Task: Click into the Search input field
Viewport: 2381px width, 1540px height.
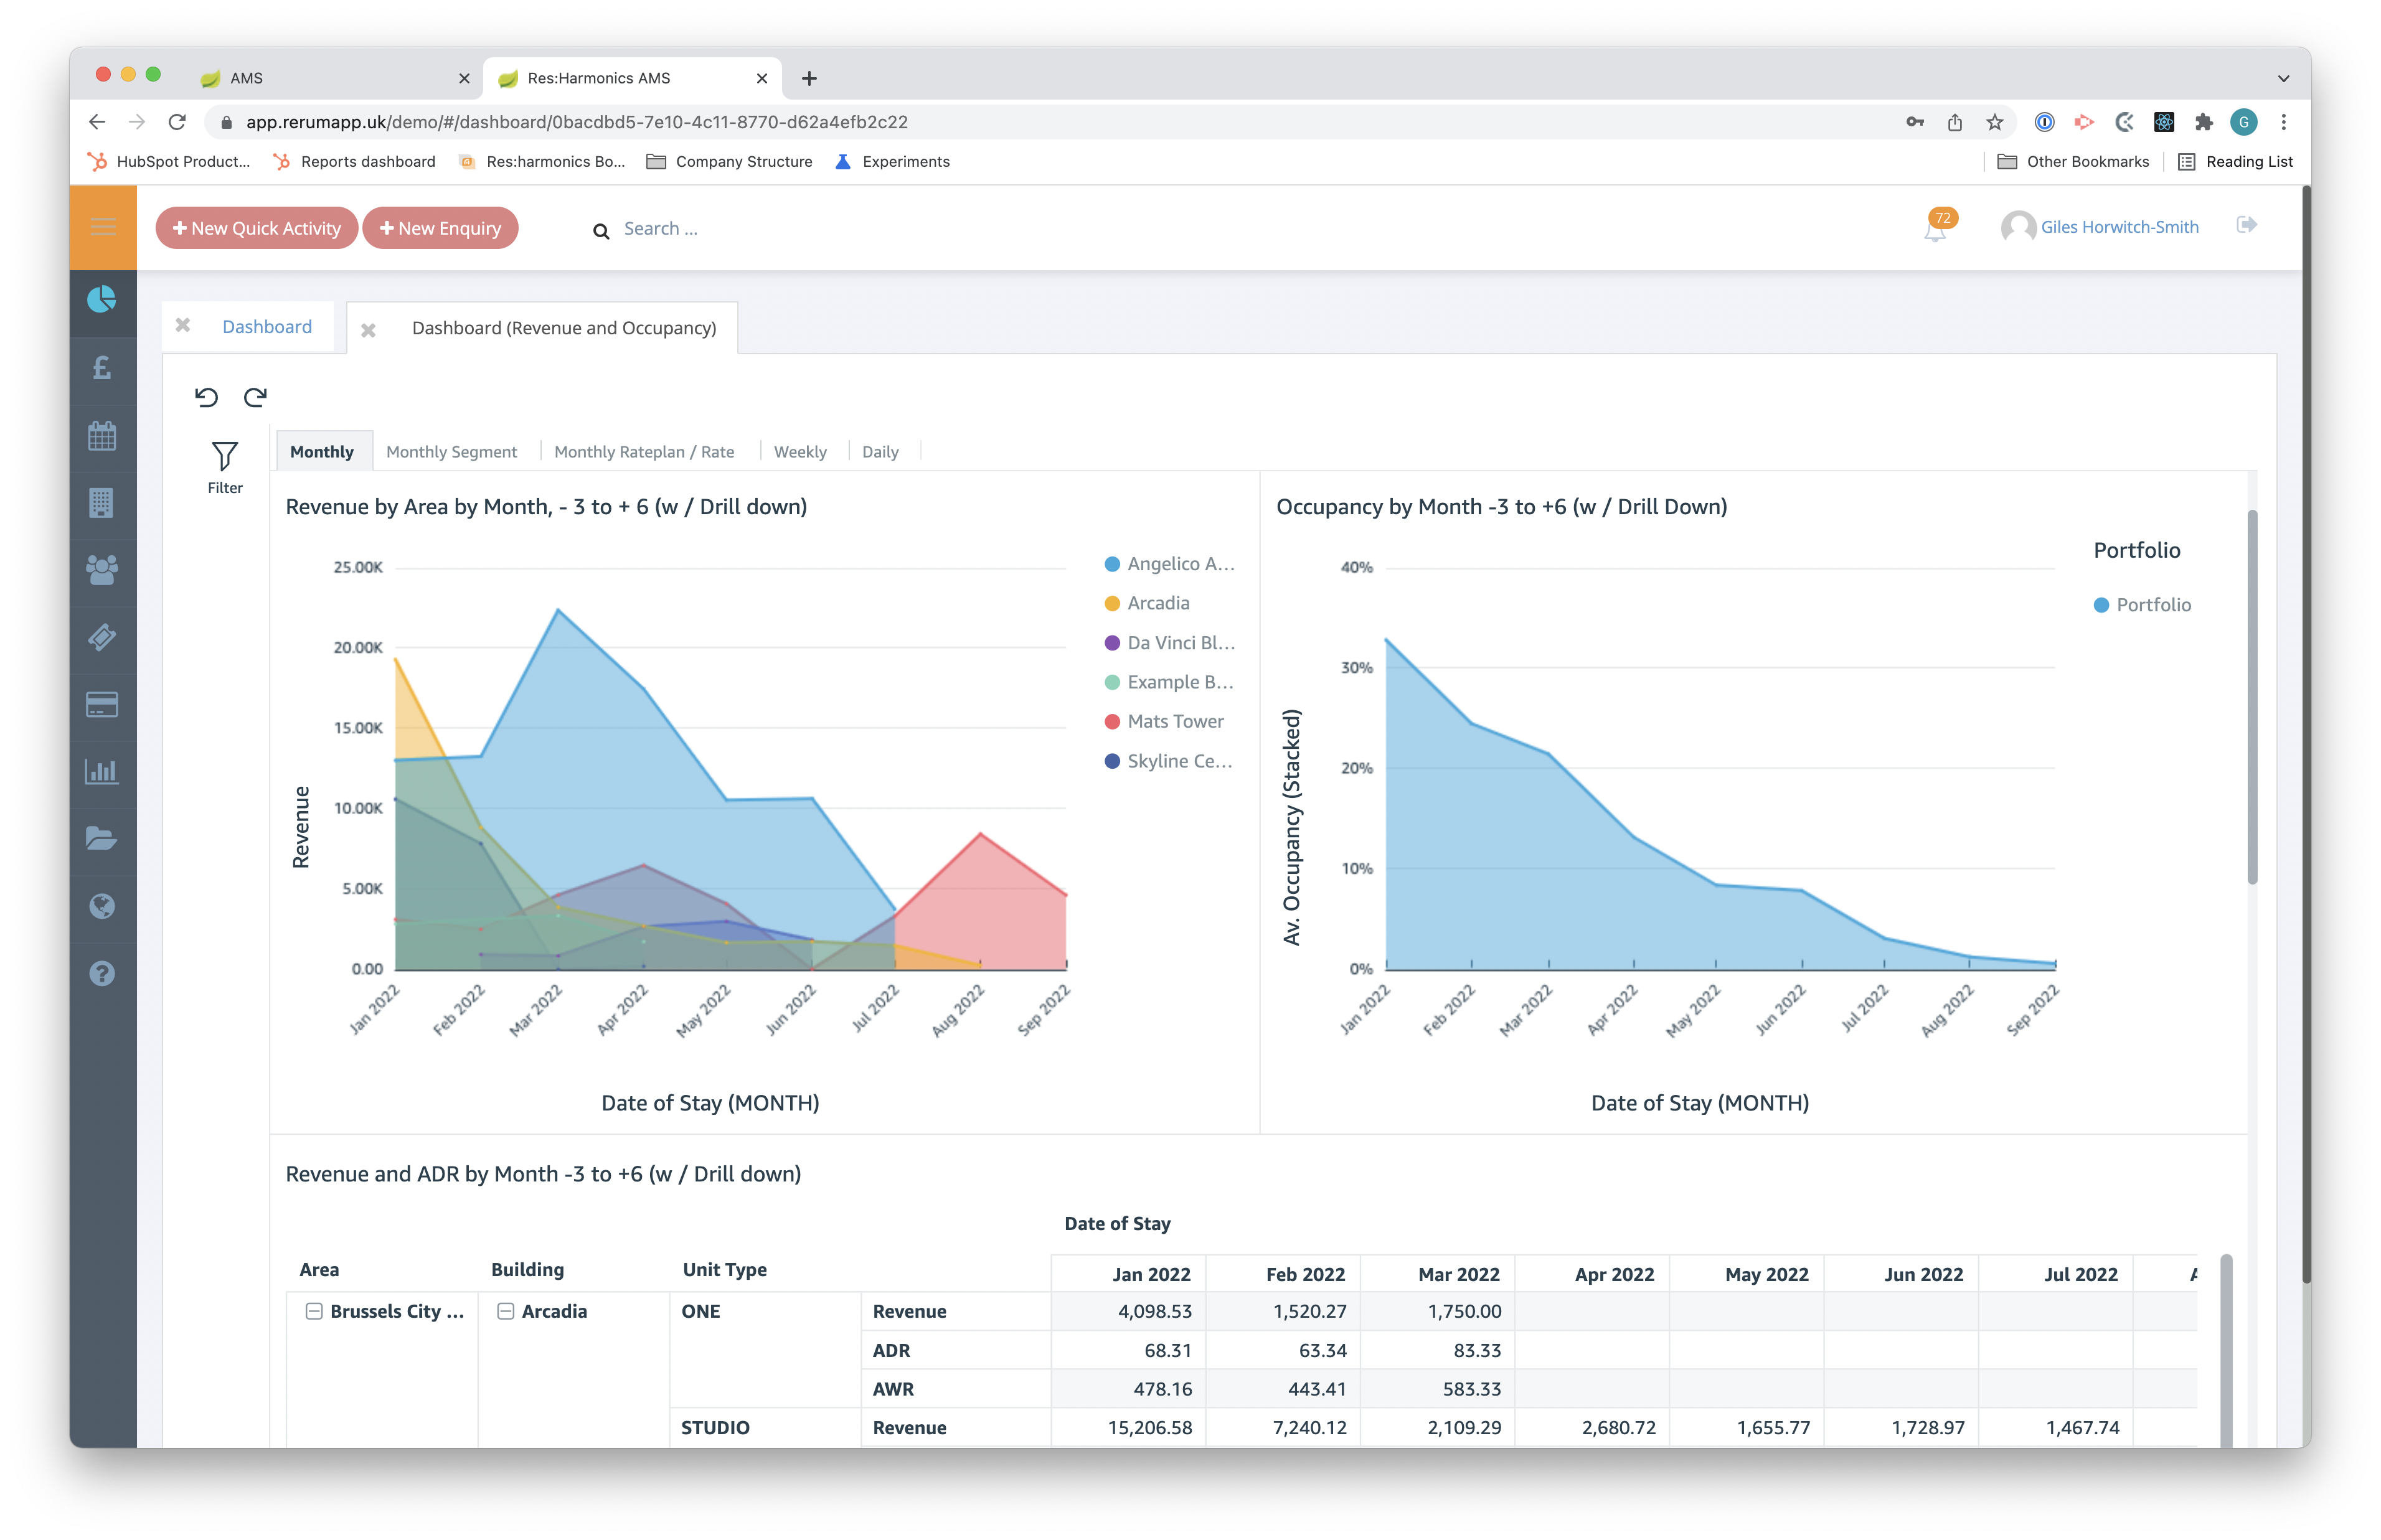Action: (700, 229)
